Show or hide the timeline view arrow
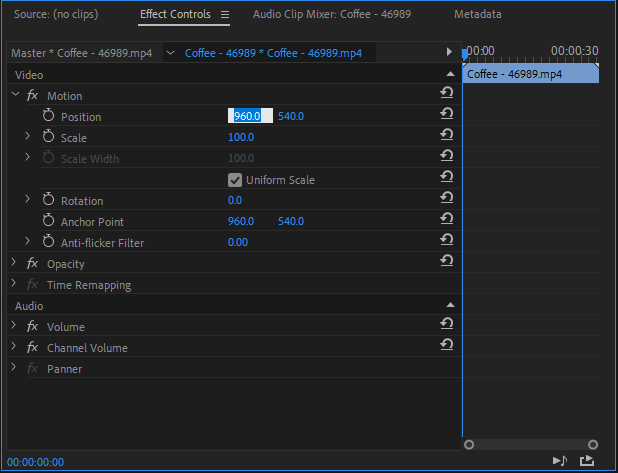The width and height of the screenshot is (618, 473). [x=449, y=52]
